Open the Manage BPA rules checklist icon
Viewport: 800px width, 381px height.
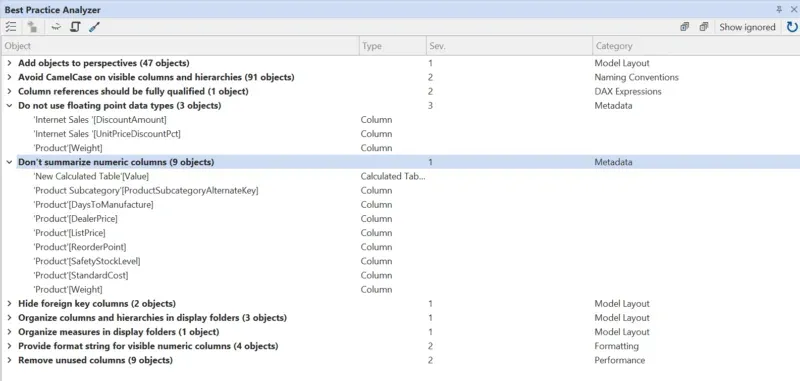[x=11, y=27]
